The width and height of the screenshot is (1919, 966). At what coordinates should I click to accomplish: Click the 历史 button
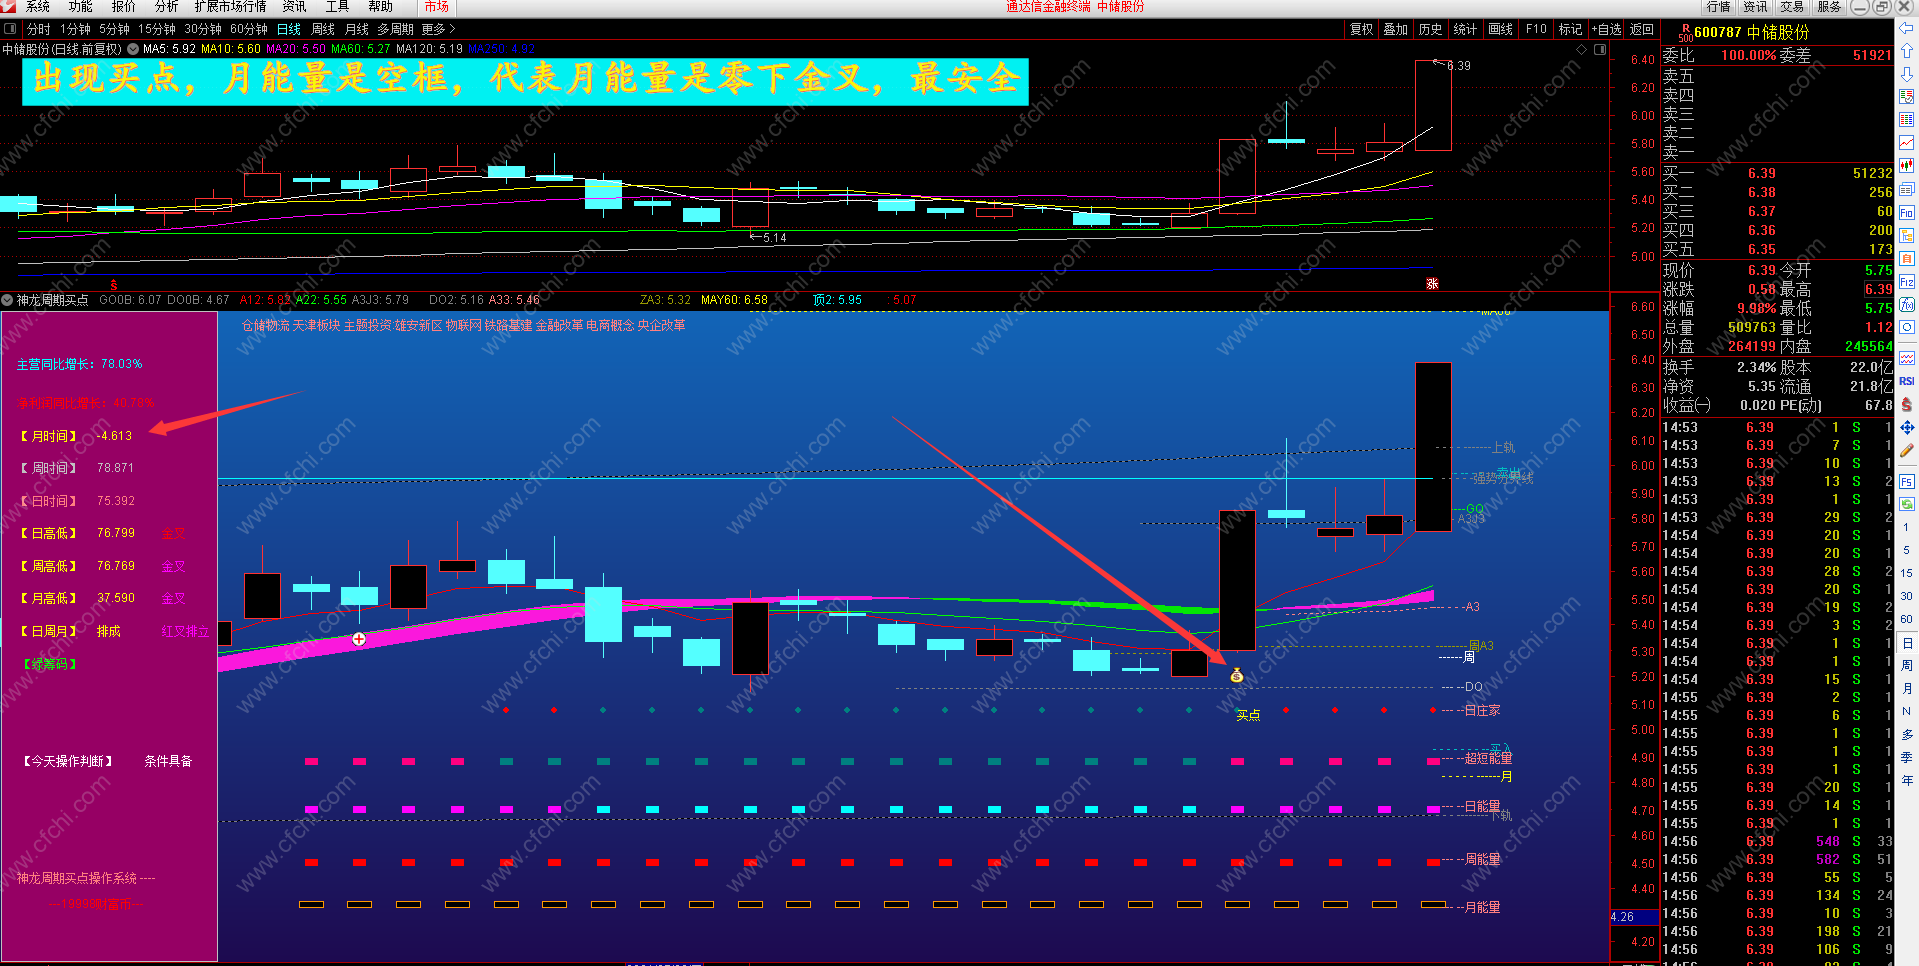point(1430,29)
